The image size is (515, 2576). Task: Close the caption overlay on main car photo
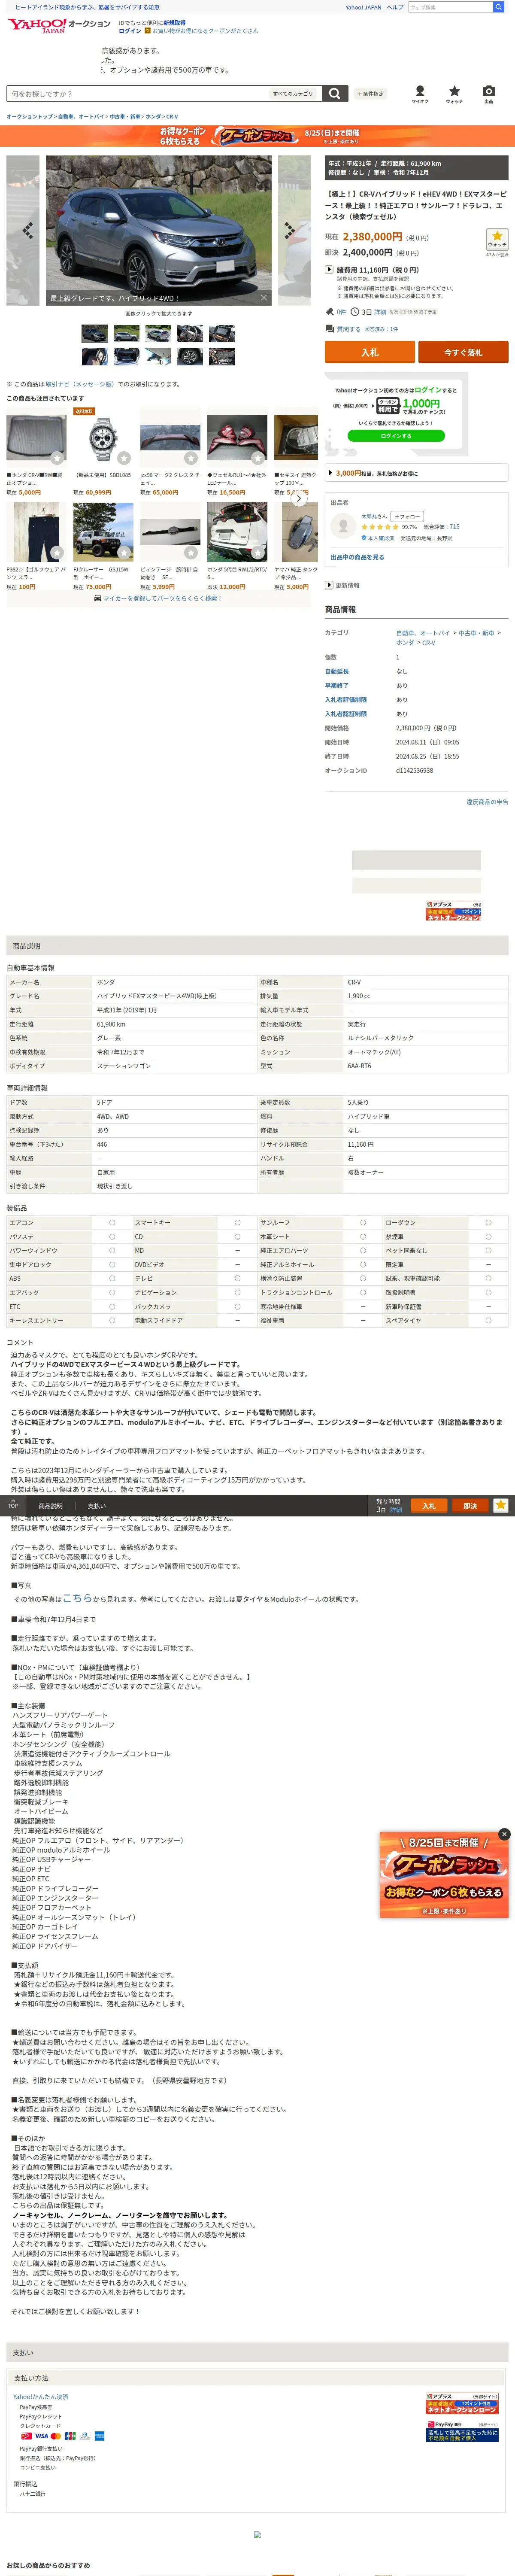(264, 297)
